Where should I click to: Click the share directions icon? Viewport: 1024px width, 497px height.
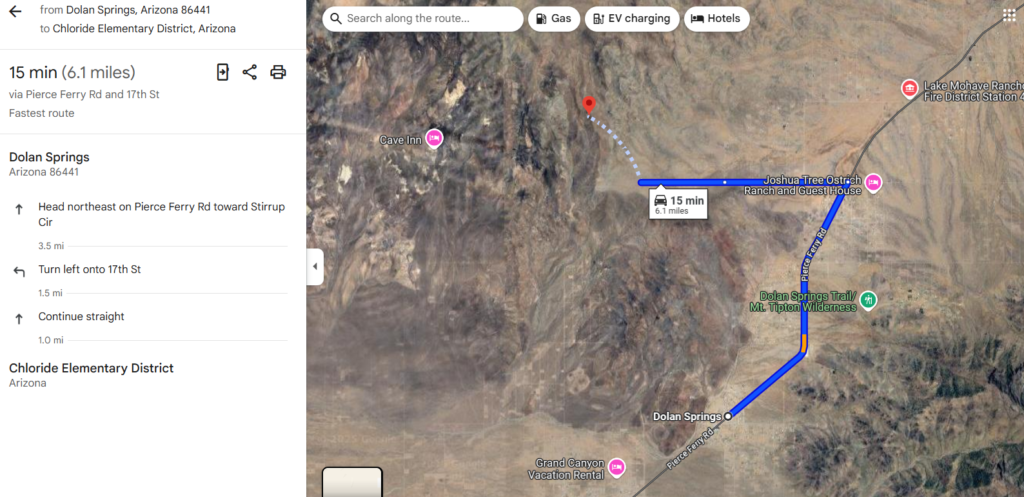click(249, 72)
